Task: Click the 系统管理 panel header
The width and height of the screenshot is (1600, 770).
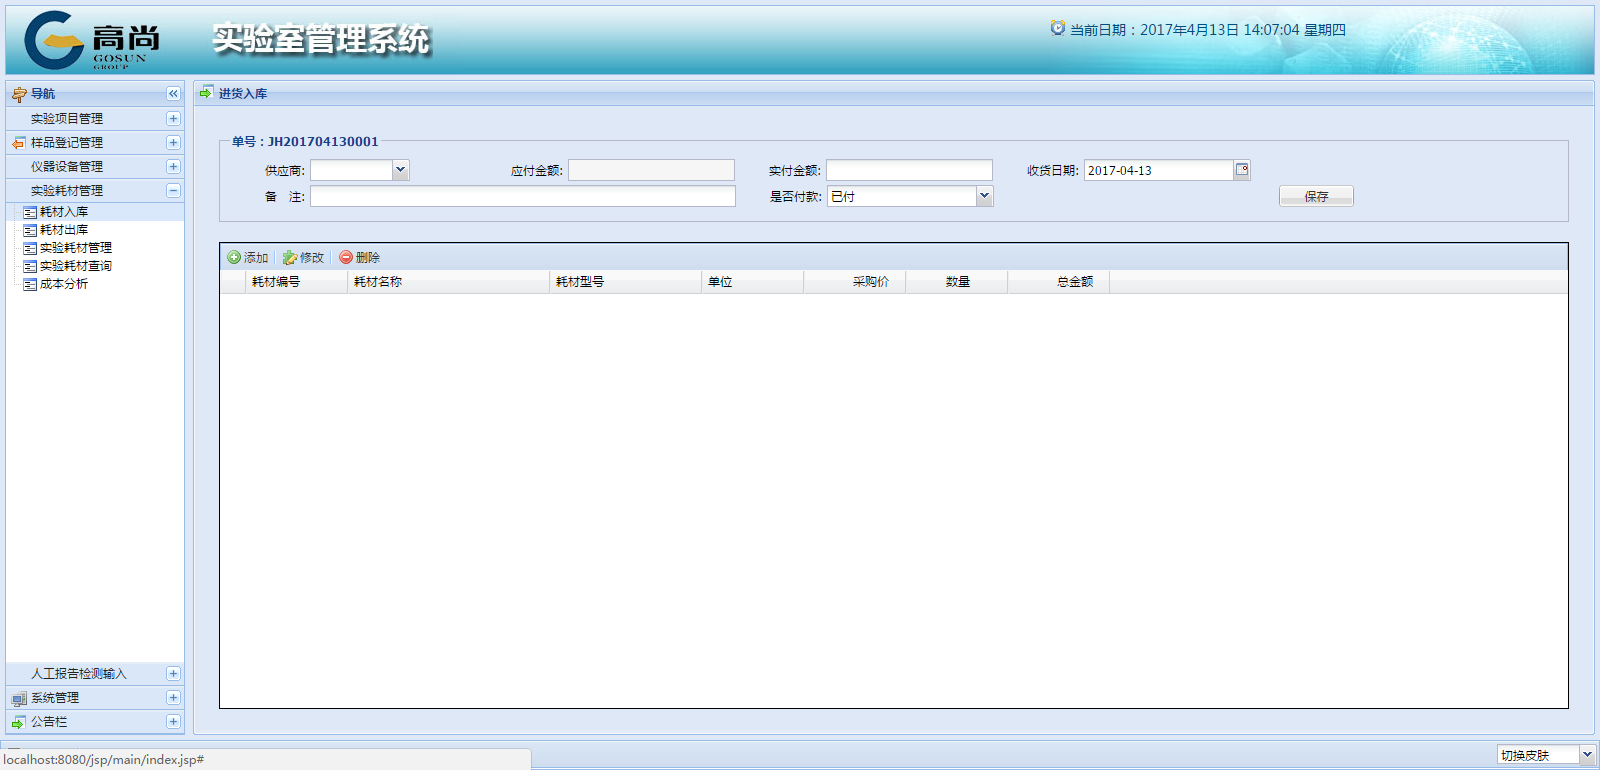Action: 55,698
